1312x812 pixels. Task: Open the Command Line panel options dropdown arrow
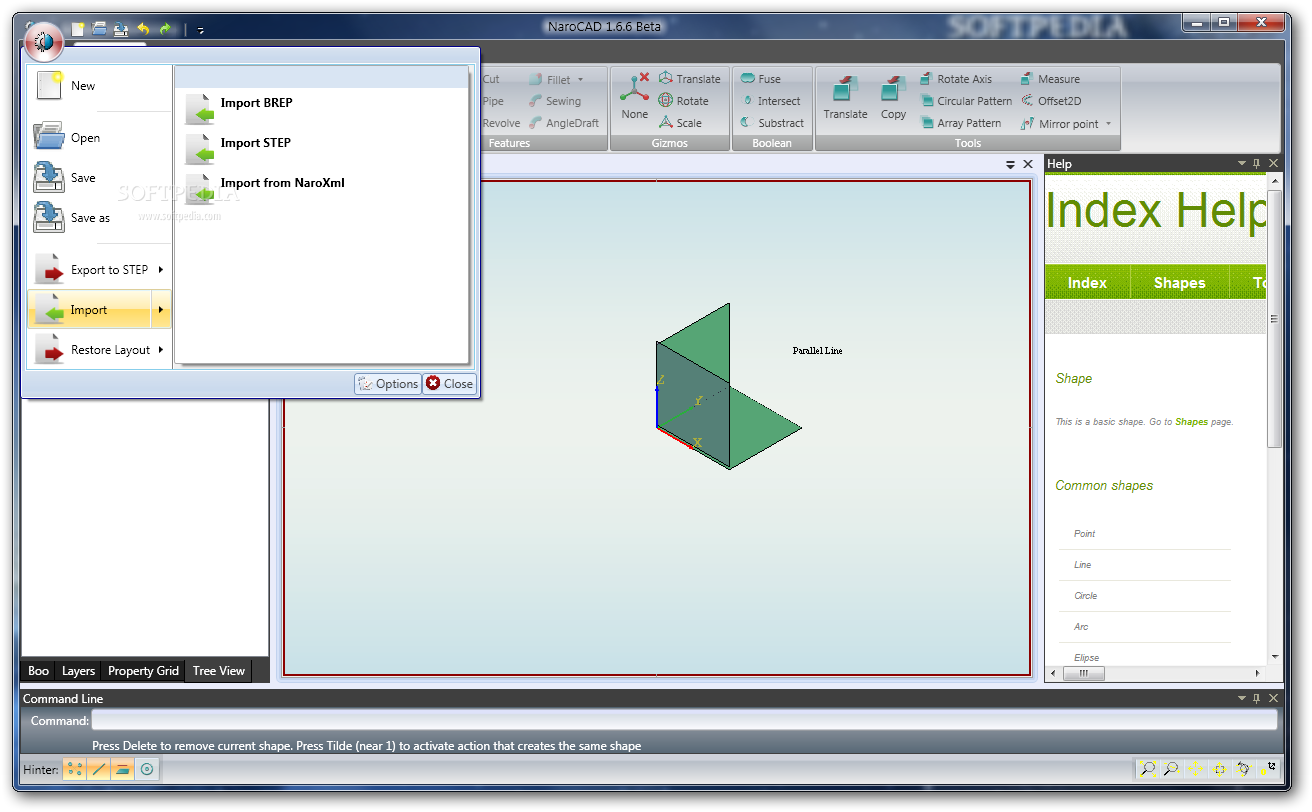click(x=1242, y=698)
